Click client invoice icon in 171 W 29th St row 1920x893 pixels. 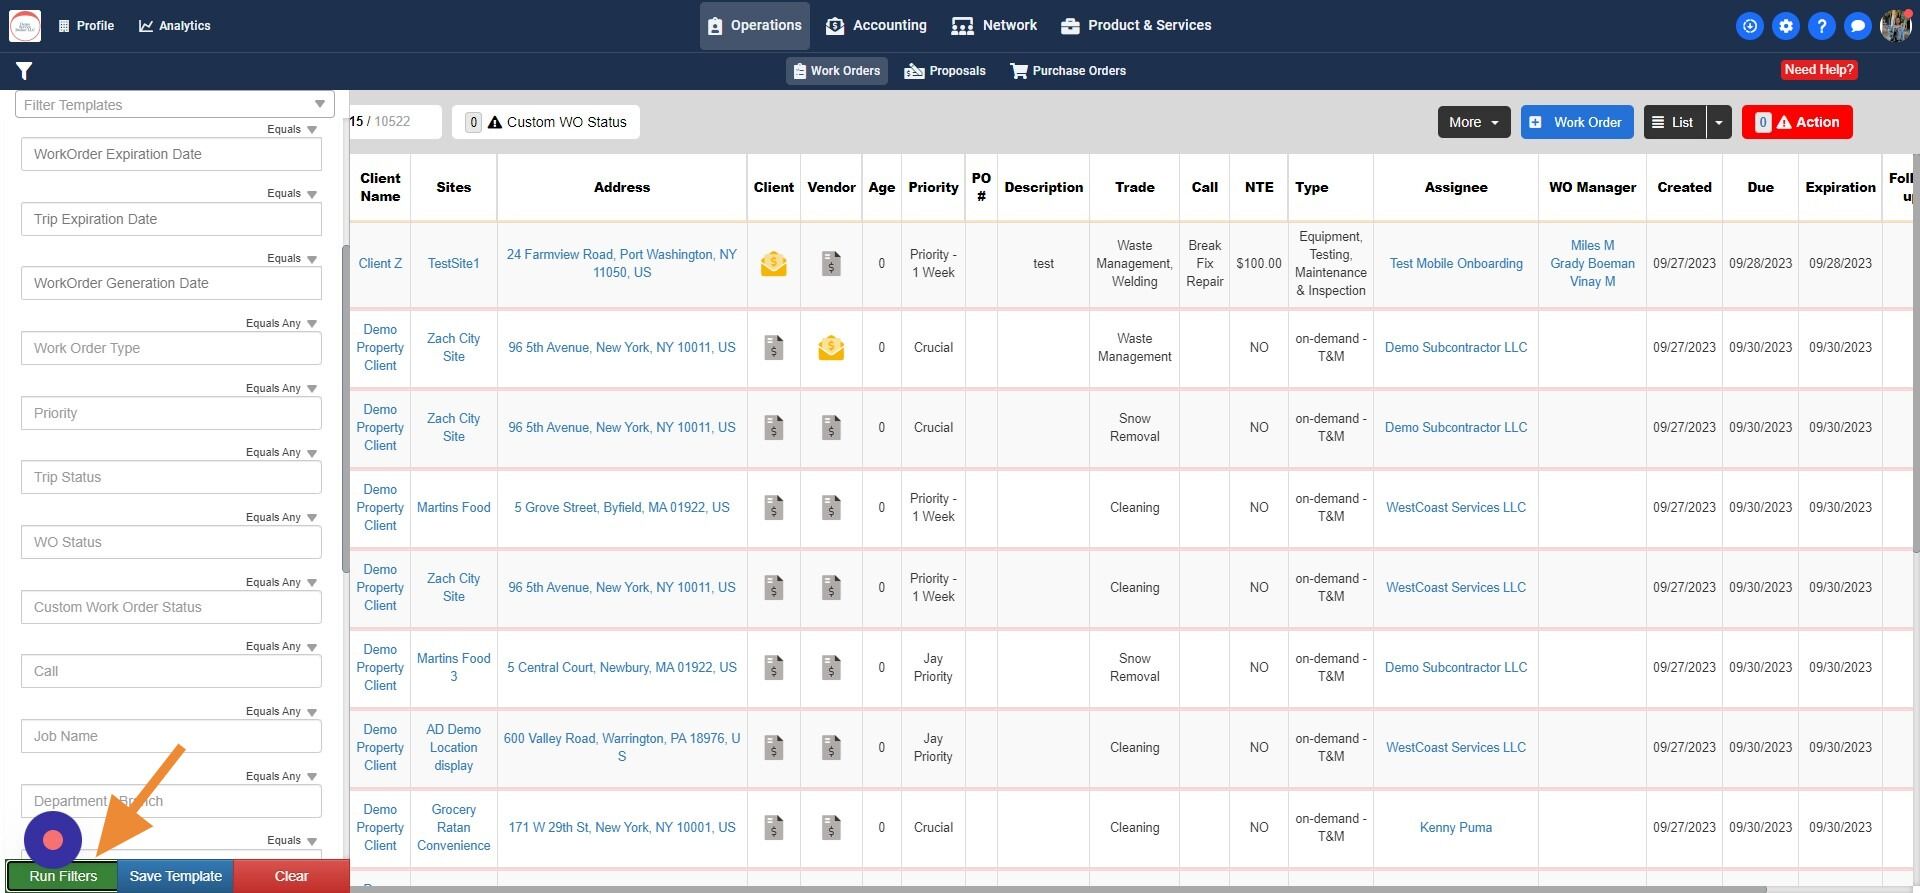click(774, 828)
